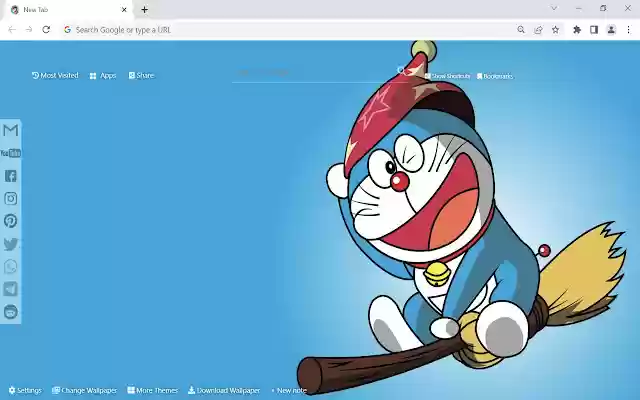Click the Share option

141,76
